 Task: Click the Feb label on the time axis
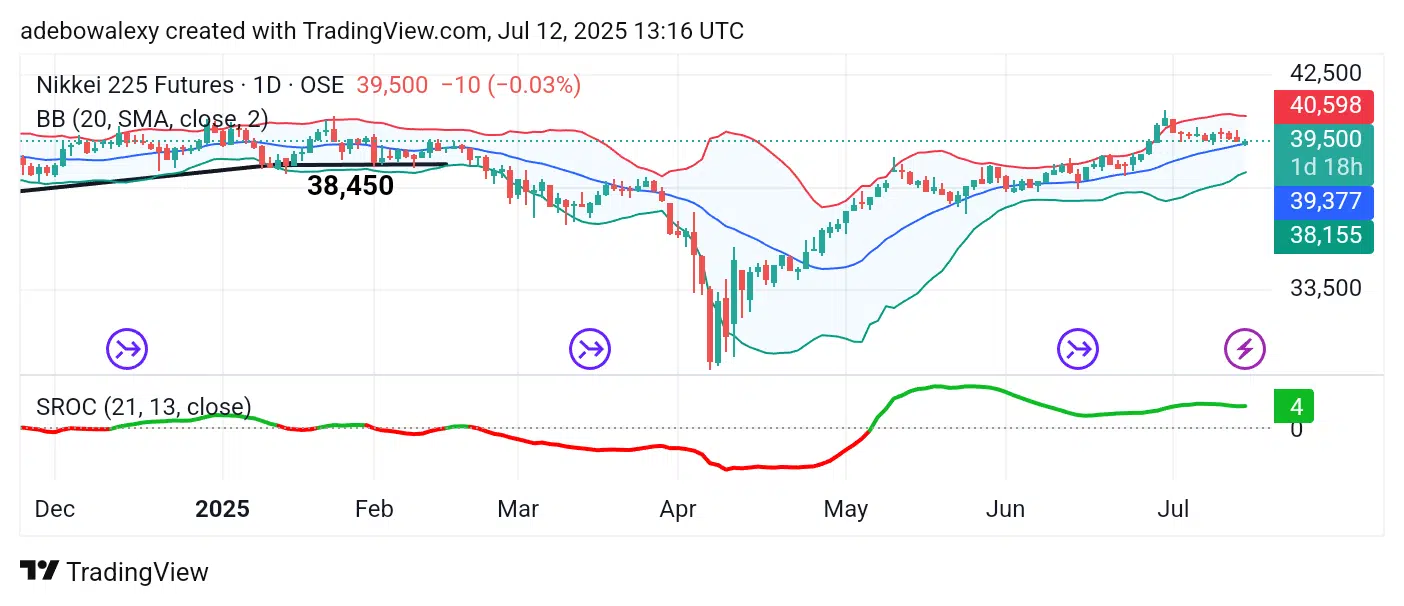point(374,509)
